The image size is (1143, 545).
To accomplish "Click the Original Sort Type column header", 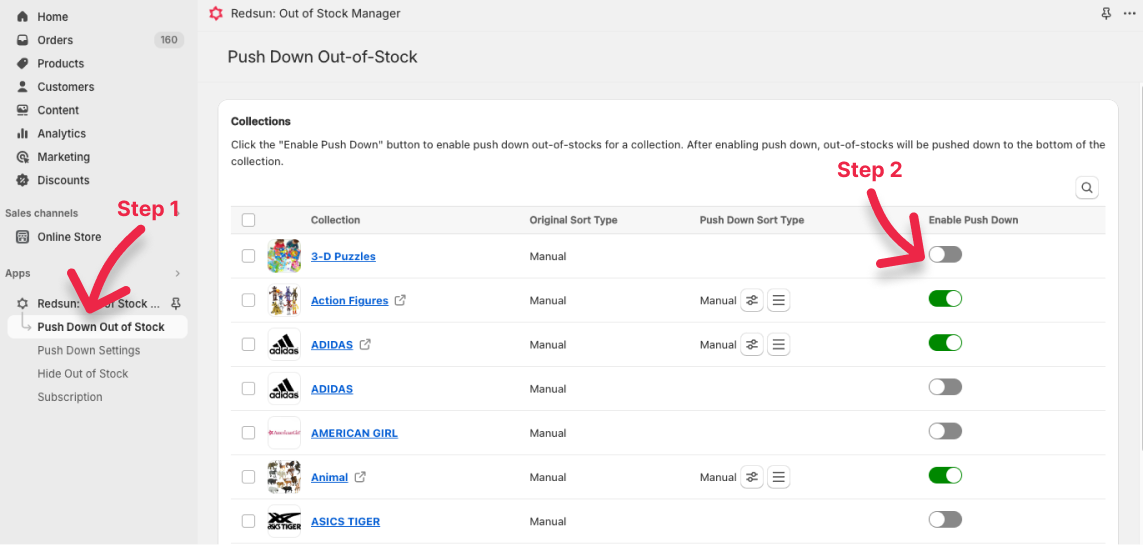I will tap(574, 220).
